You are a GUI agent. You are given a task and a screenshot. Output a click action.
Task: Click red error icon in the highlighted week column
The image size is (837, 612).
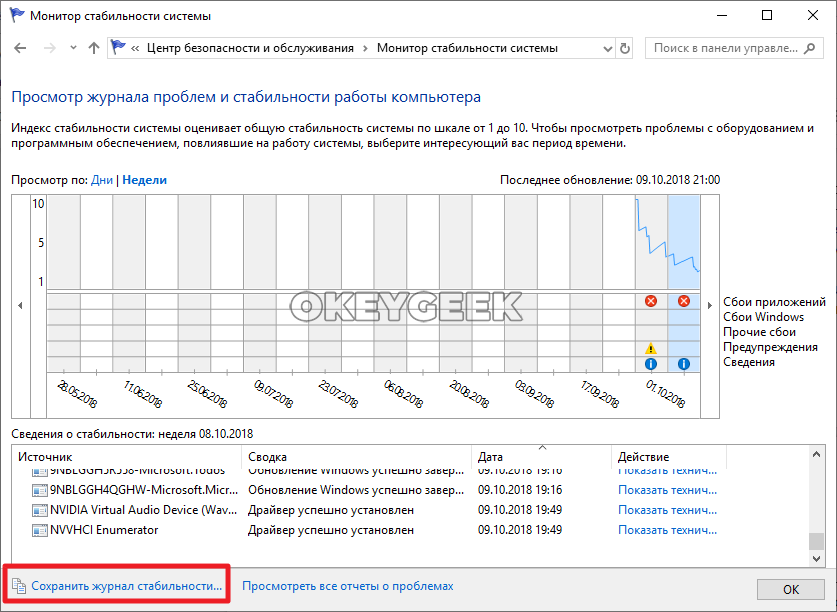pyautogui.click(x=684, y=301)
